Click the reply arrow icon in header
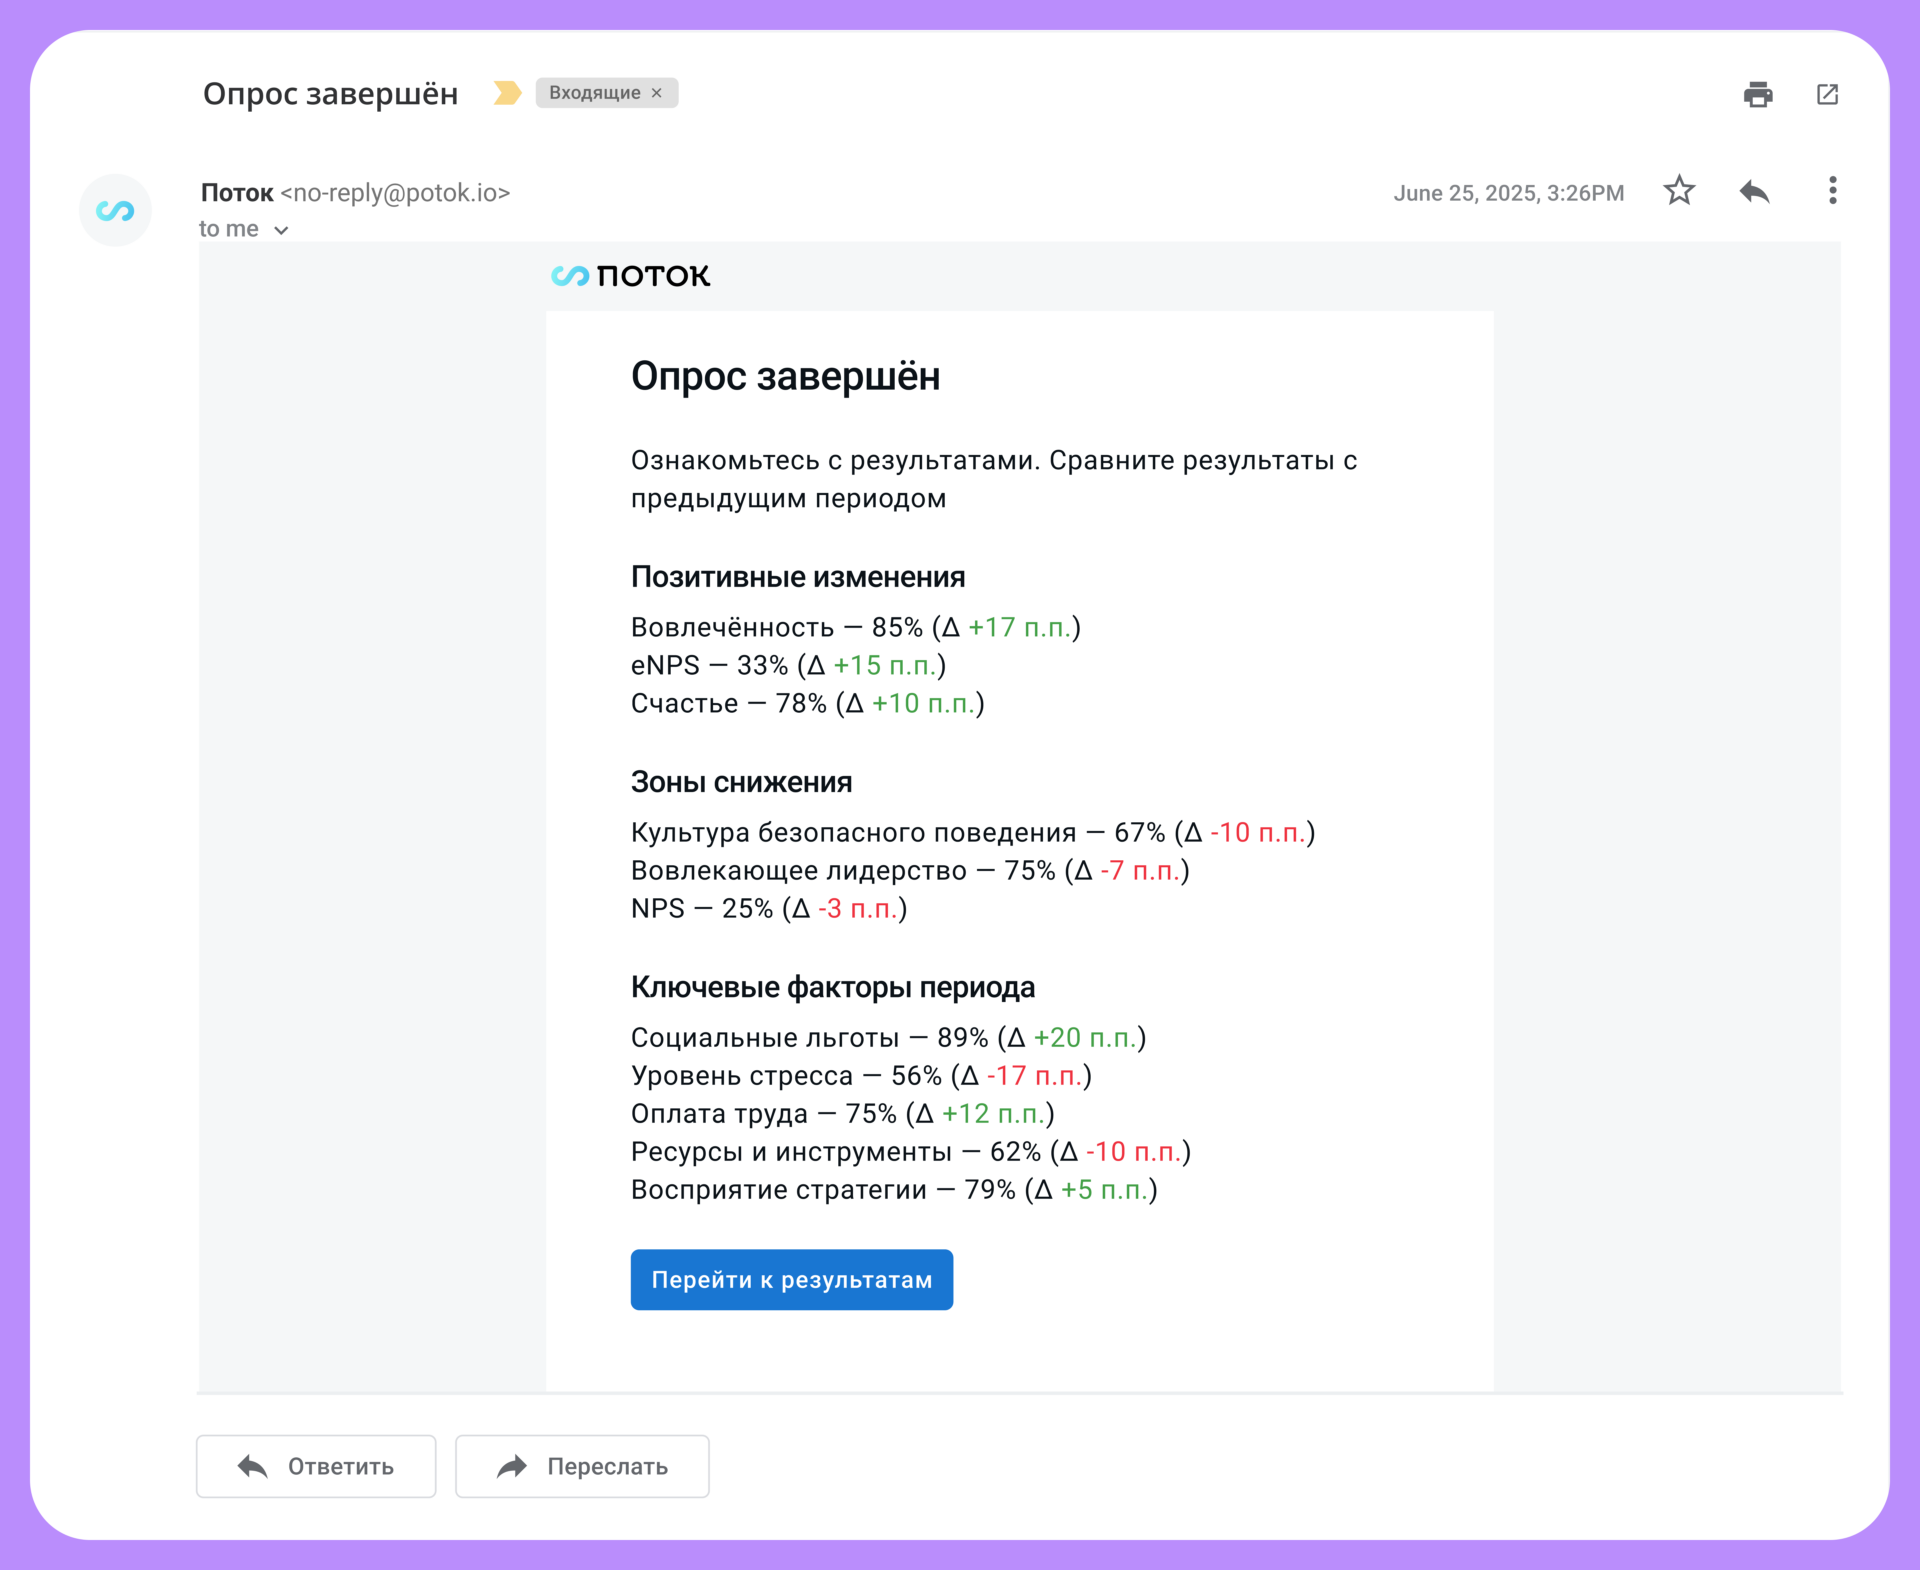 point(1754,191)
